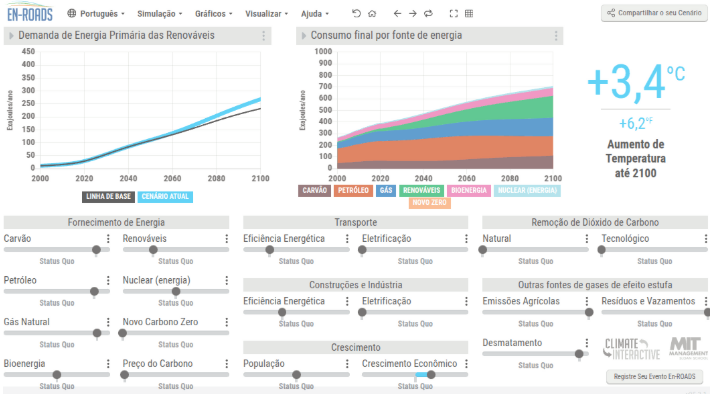
Task: Open Transporte Eficiência Energética details menu
Action: click(347, 239)
